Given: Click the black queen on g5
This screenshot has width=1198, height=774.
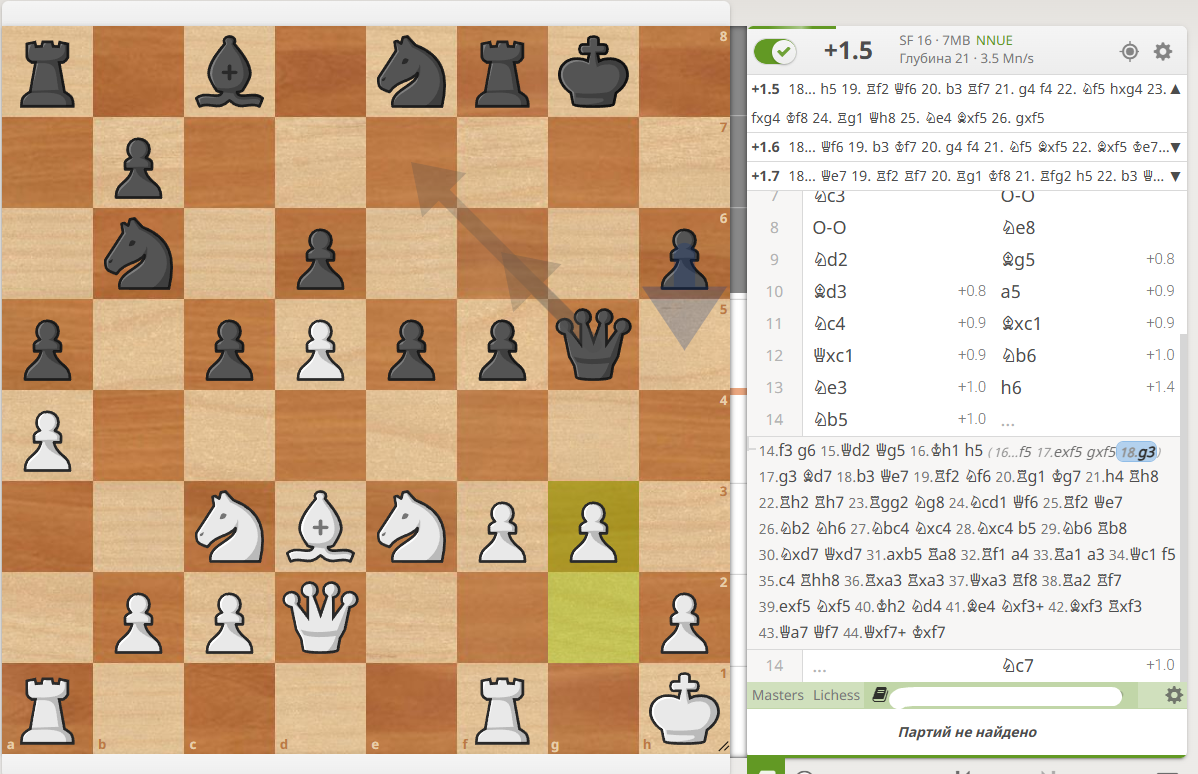Looking at the screenshot, I should pos(593,345).
